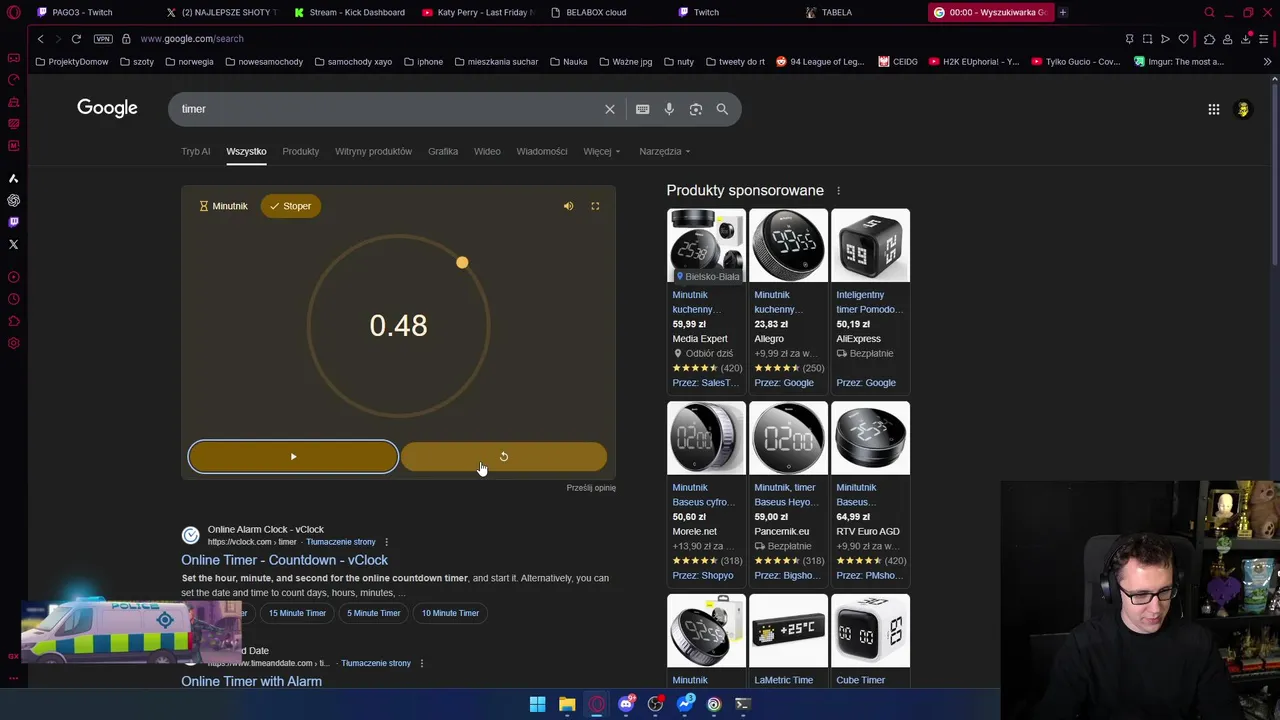This screenshot has height=720, width=1280.
Task: Reset the stopwatch with the reset button
Action: 503,457
